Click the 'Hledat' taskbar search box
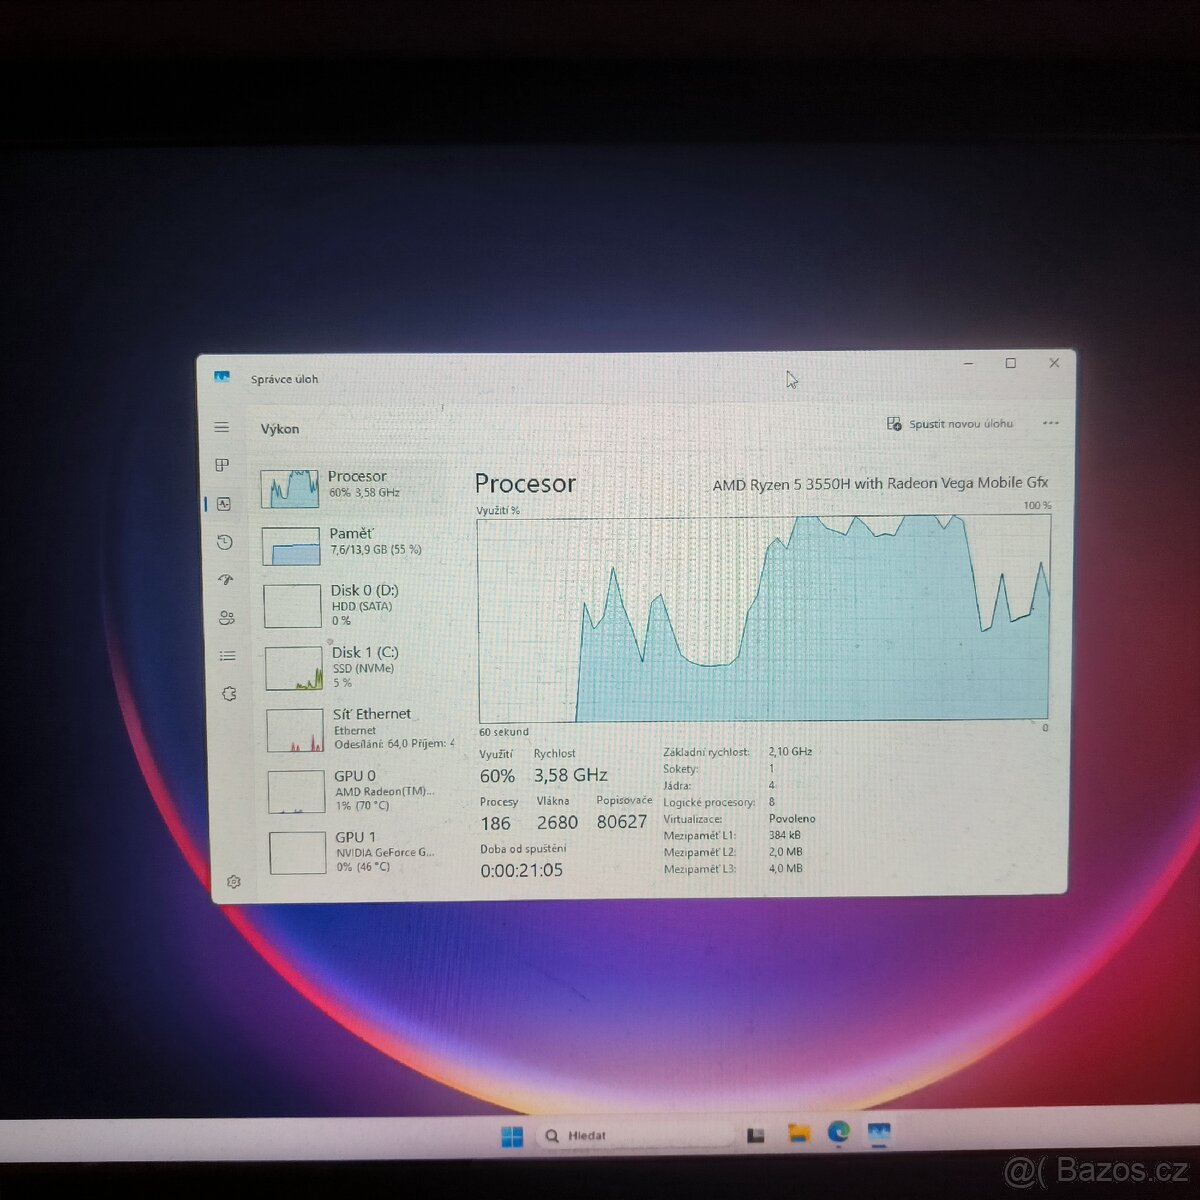Screen dimensions: 1200x1200 [x=635, y=1135]
